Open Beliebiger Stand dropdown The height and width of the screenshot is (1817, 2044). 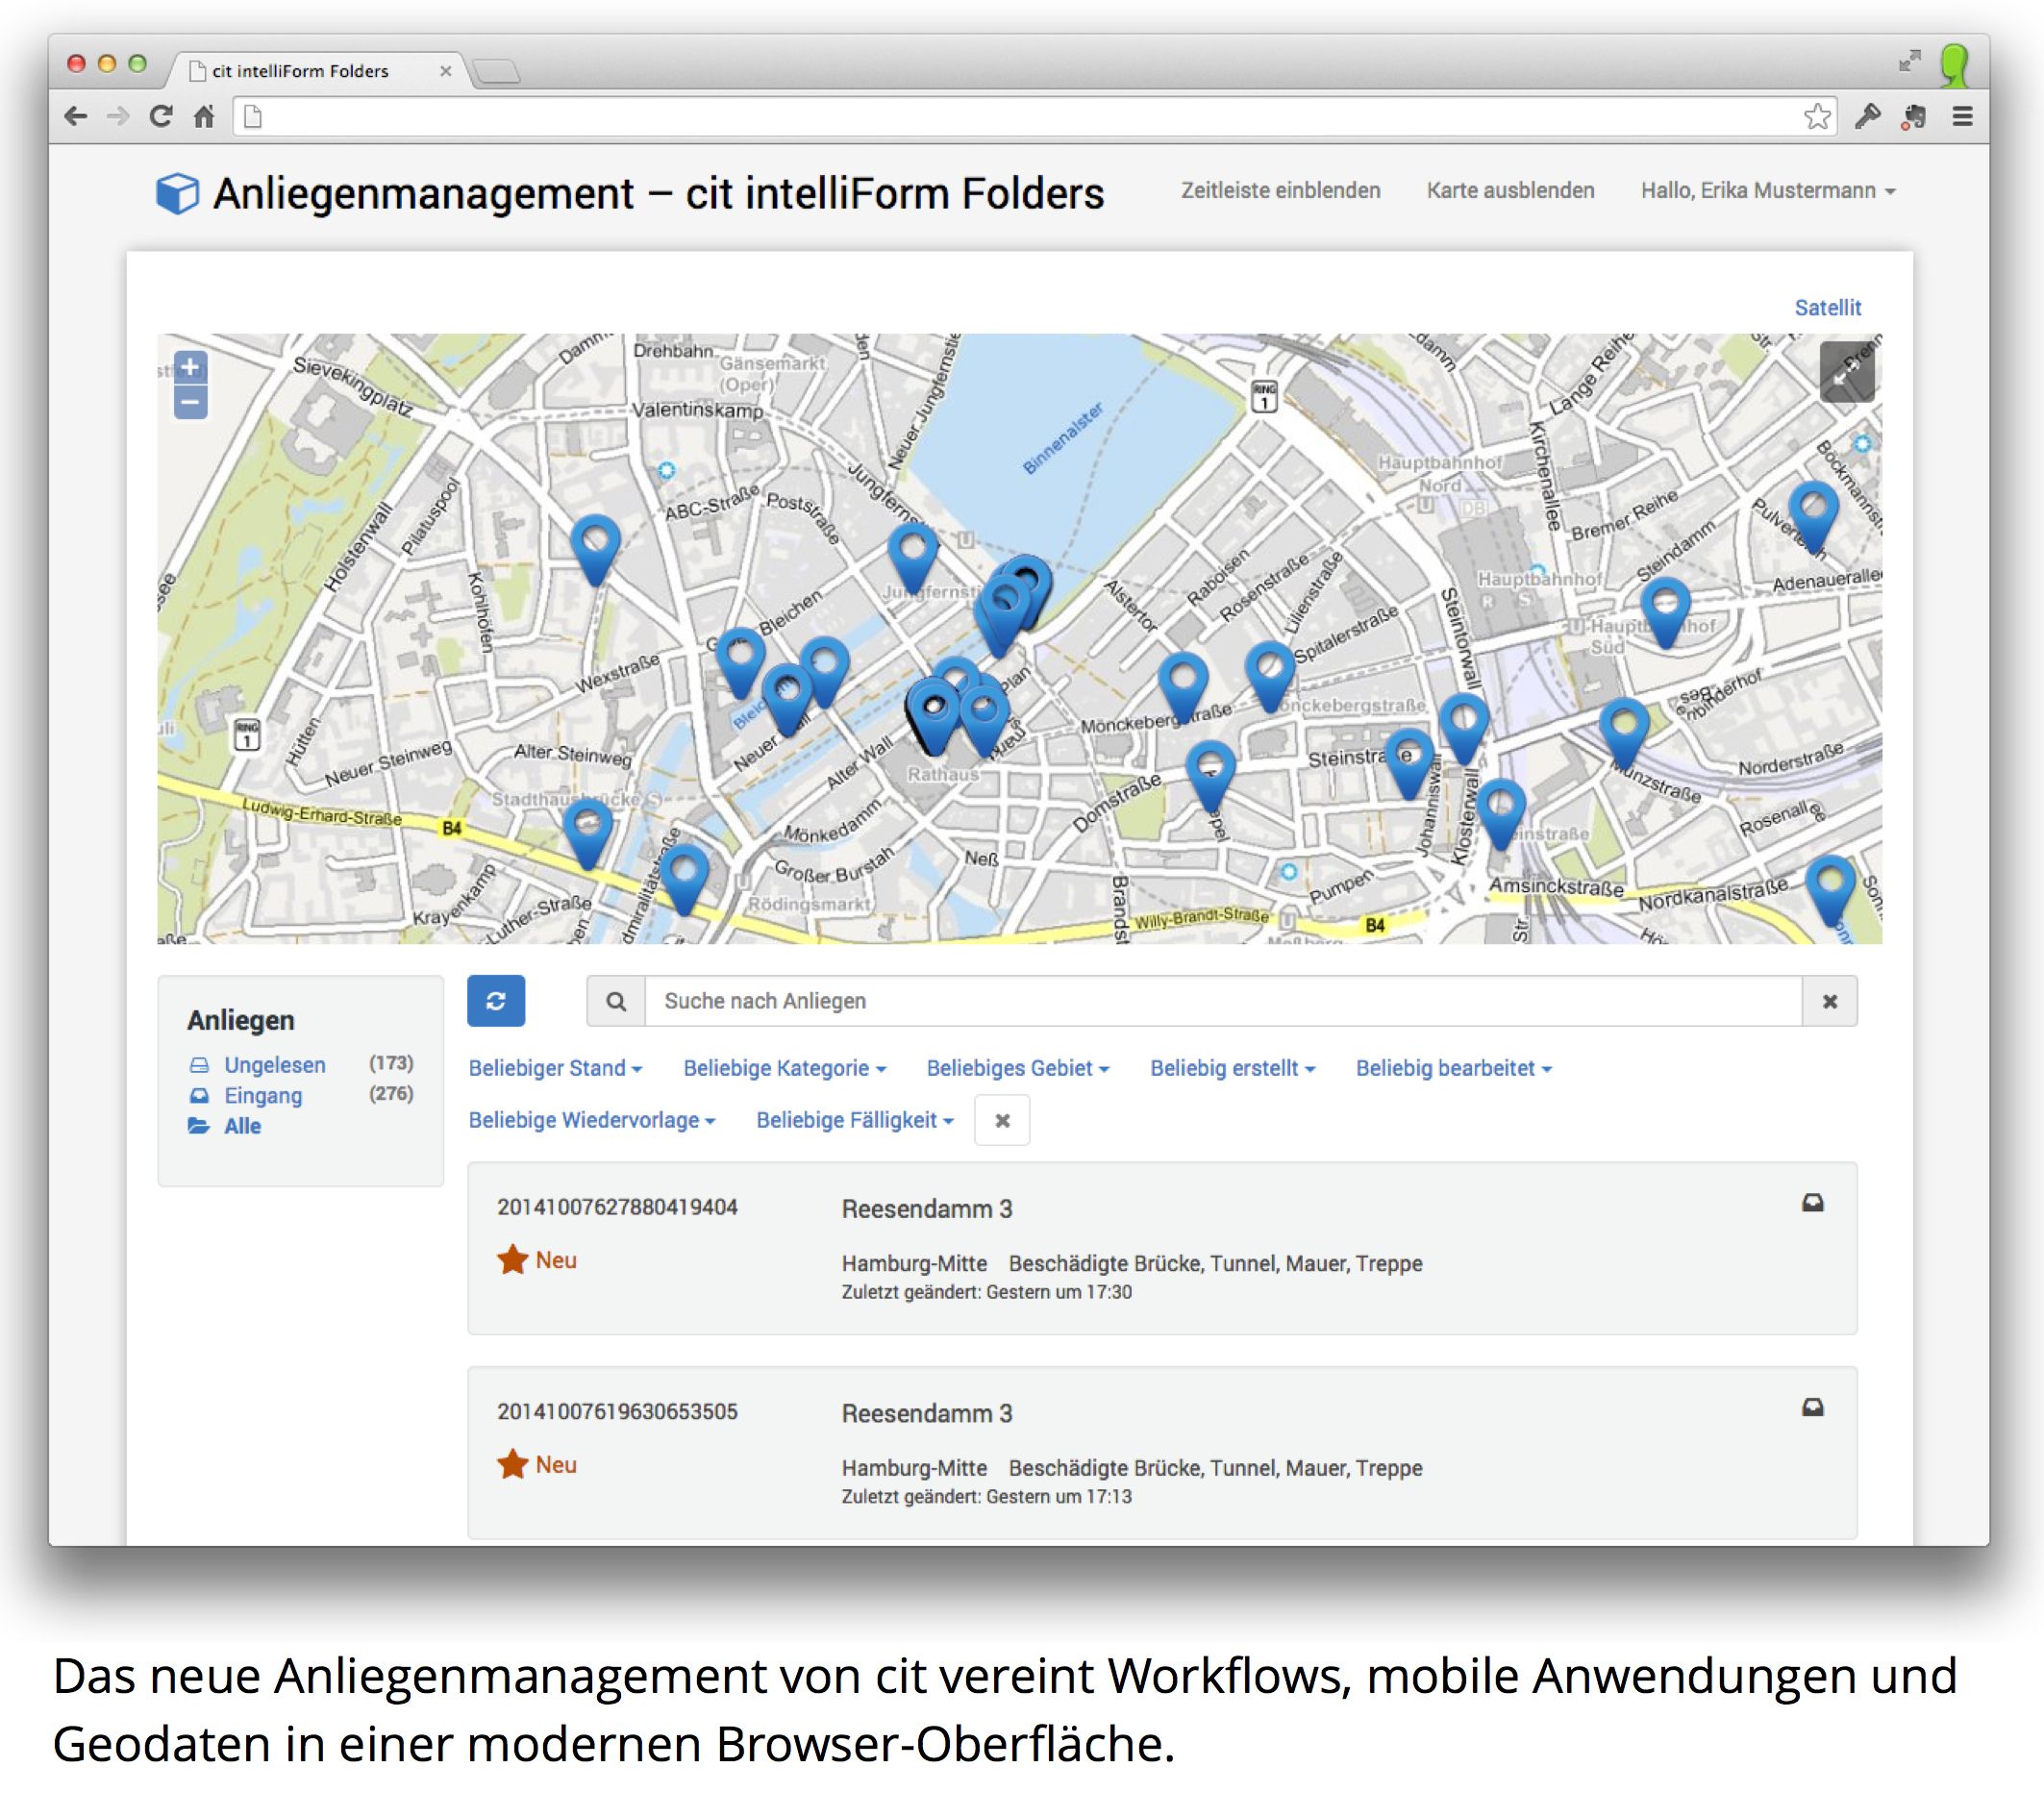(555, 1068)
